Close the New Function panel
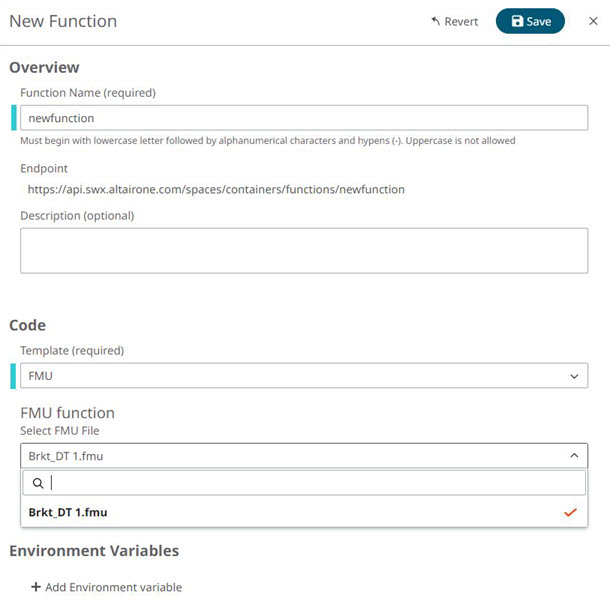 coord(593,21)
